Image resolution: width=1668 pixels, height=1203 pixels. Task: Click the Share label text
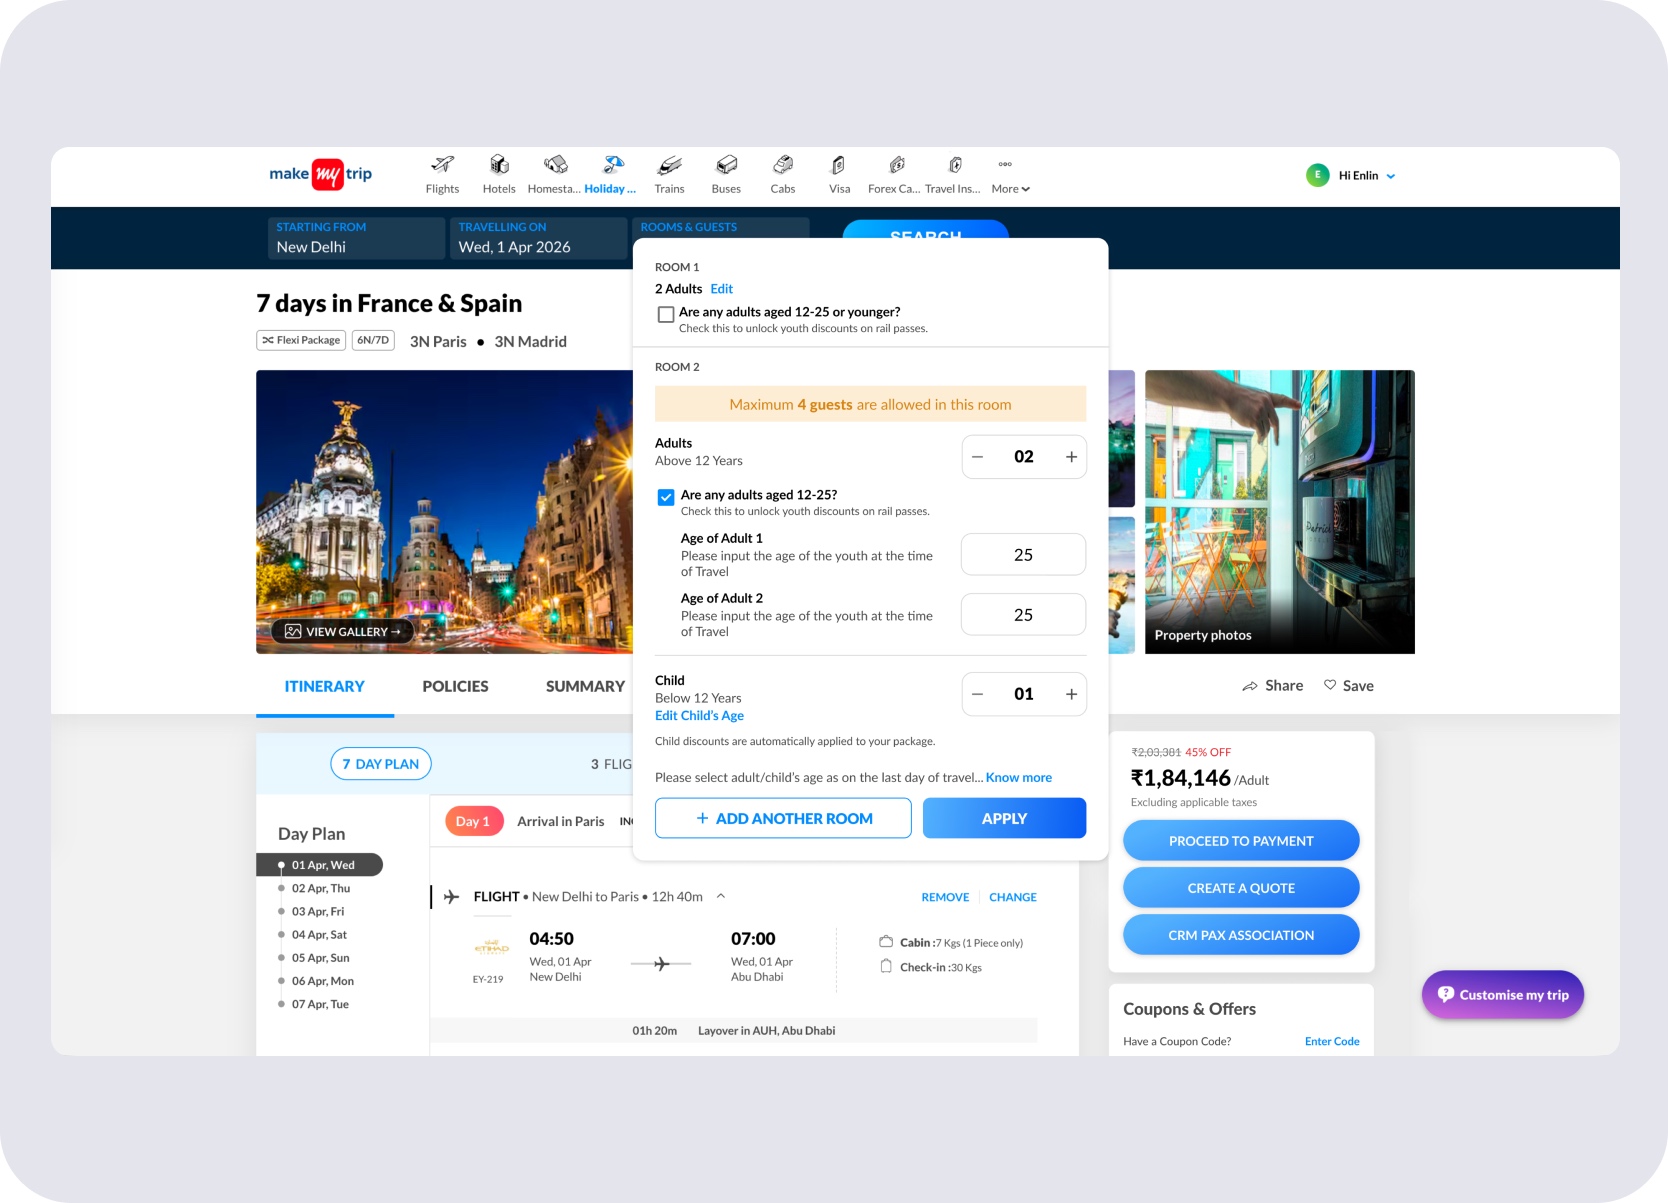point(1284,686)
